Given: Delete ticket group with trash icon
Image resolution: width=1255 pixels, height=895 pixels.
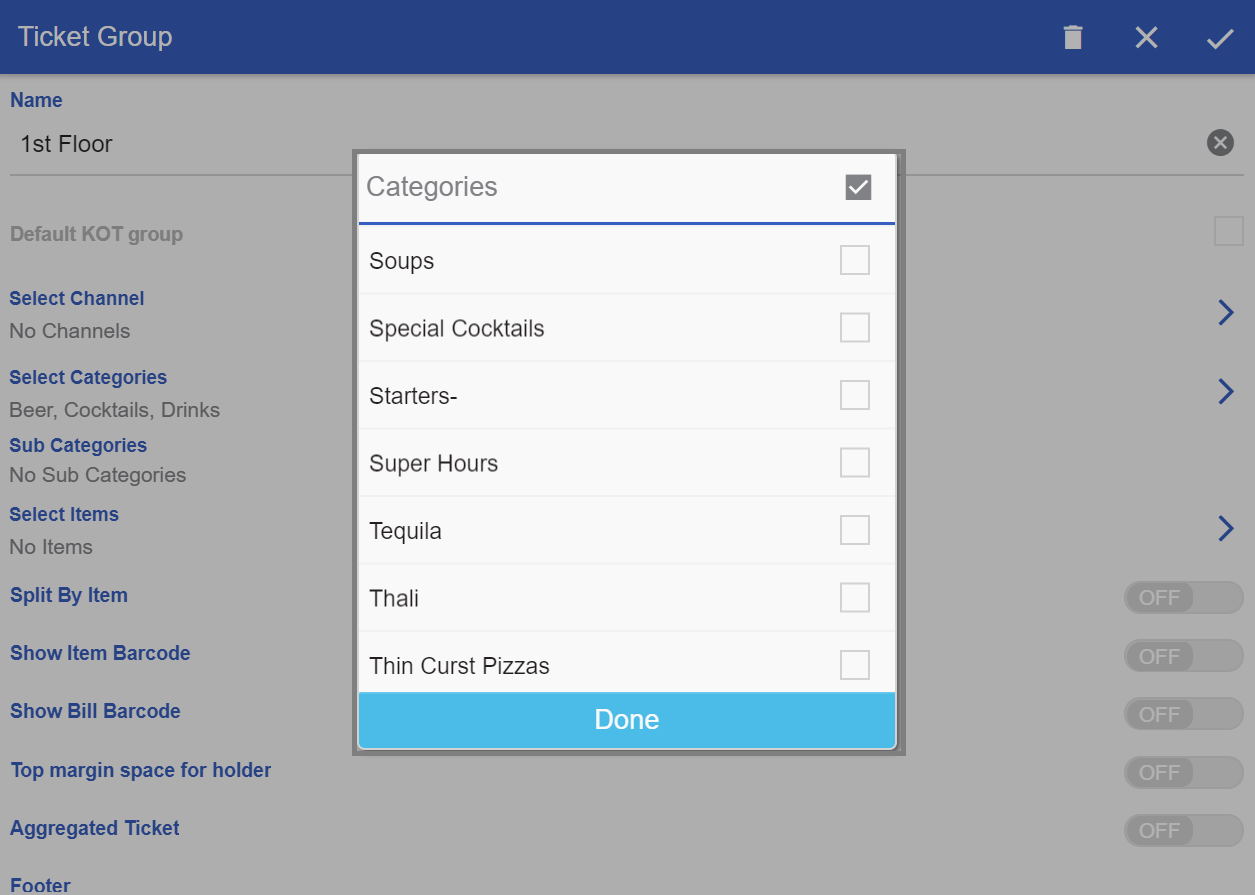Looking at the screenshot, I should pyautogui.click(x=1073, y=38).
